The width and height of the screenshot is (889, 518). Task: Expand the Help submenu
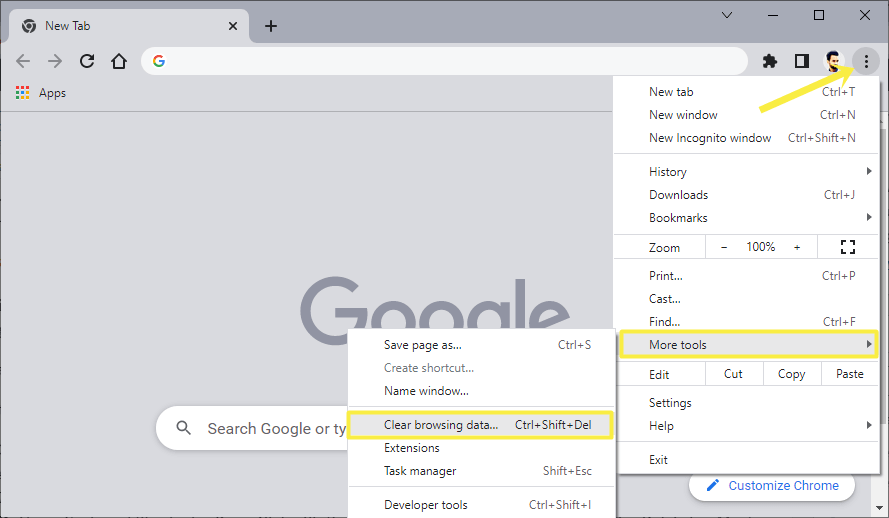point(747,426)
